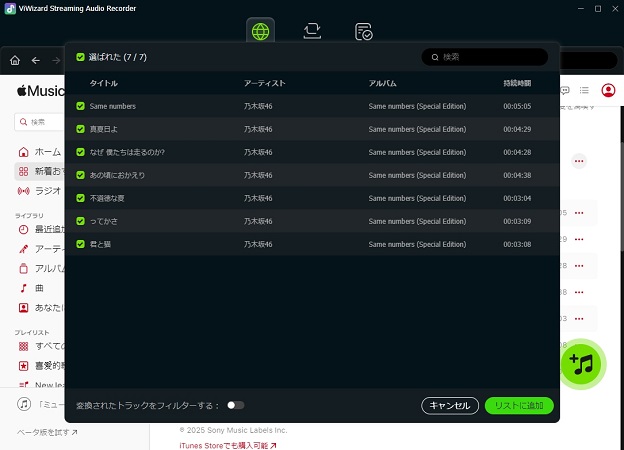Minimize the ViWizard window

pos(581,8)
